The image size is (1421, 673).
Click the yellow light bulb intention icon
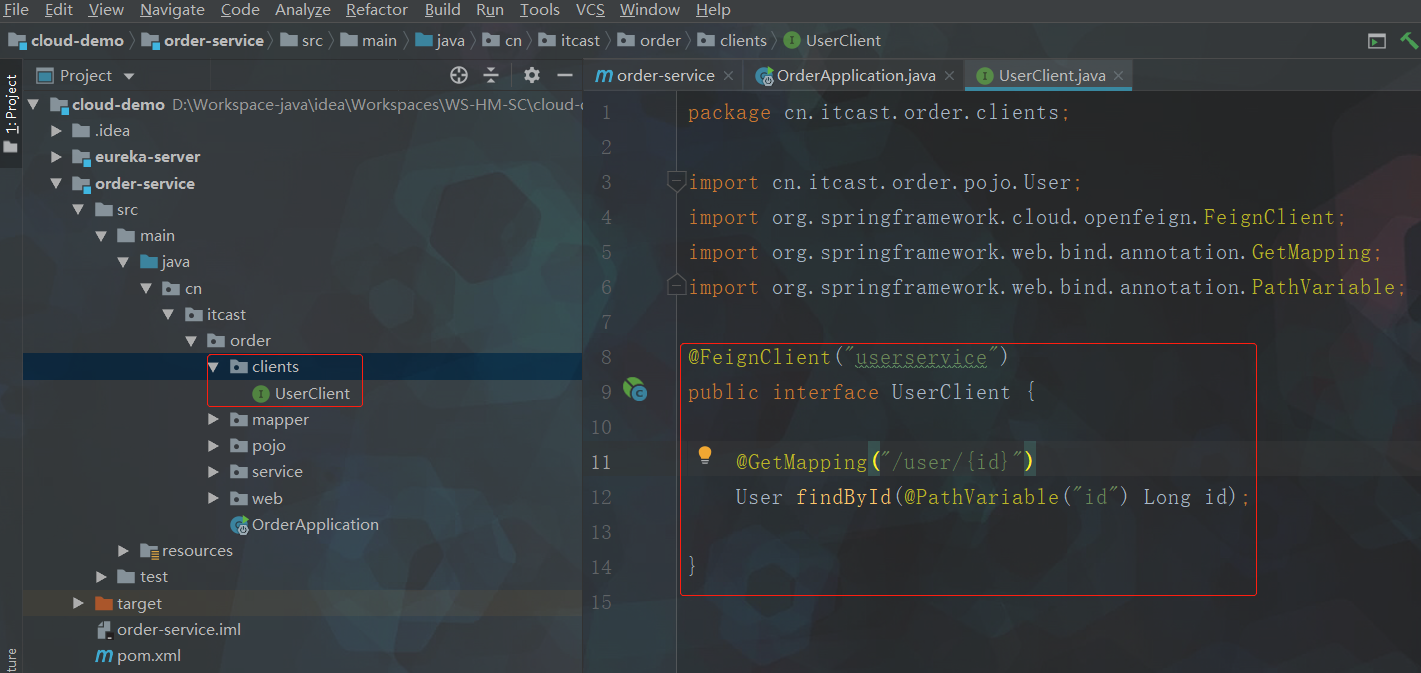pos(705,456)
